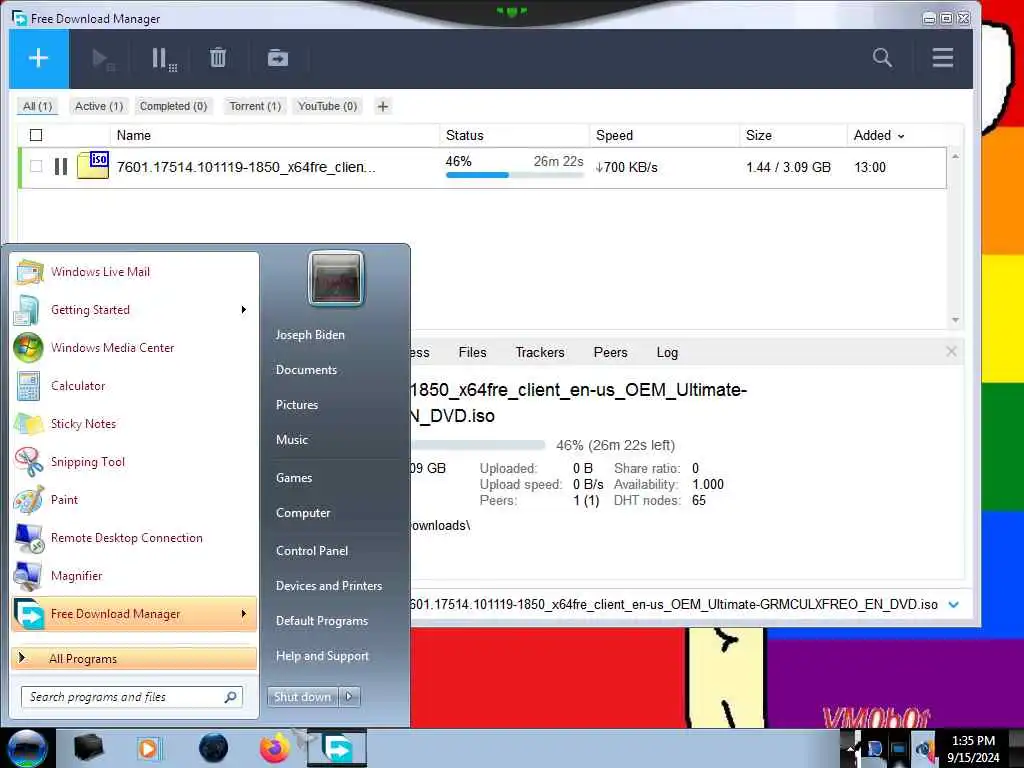Viewport: 1024px width, 768px height.
Task: Click the user account picture
Action: [x=336, y=278]
